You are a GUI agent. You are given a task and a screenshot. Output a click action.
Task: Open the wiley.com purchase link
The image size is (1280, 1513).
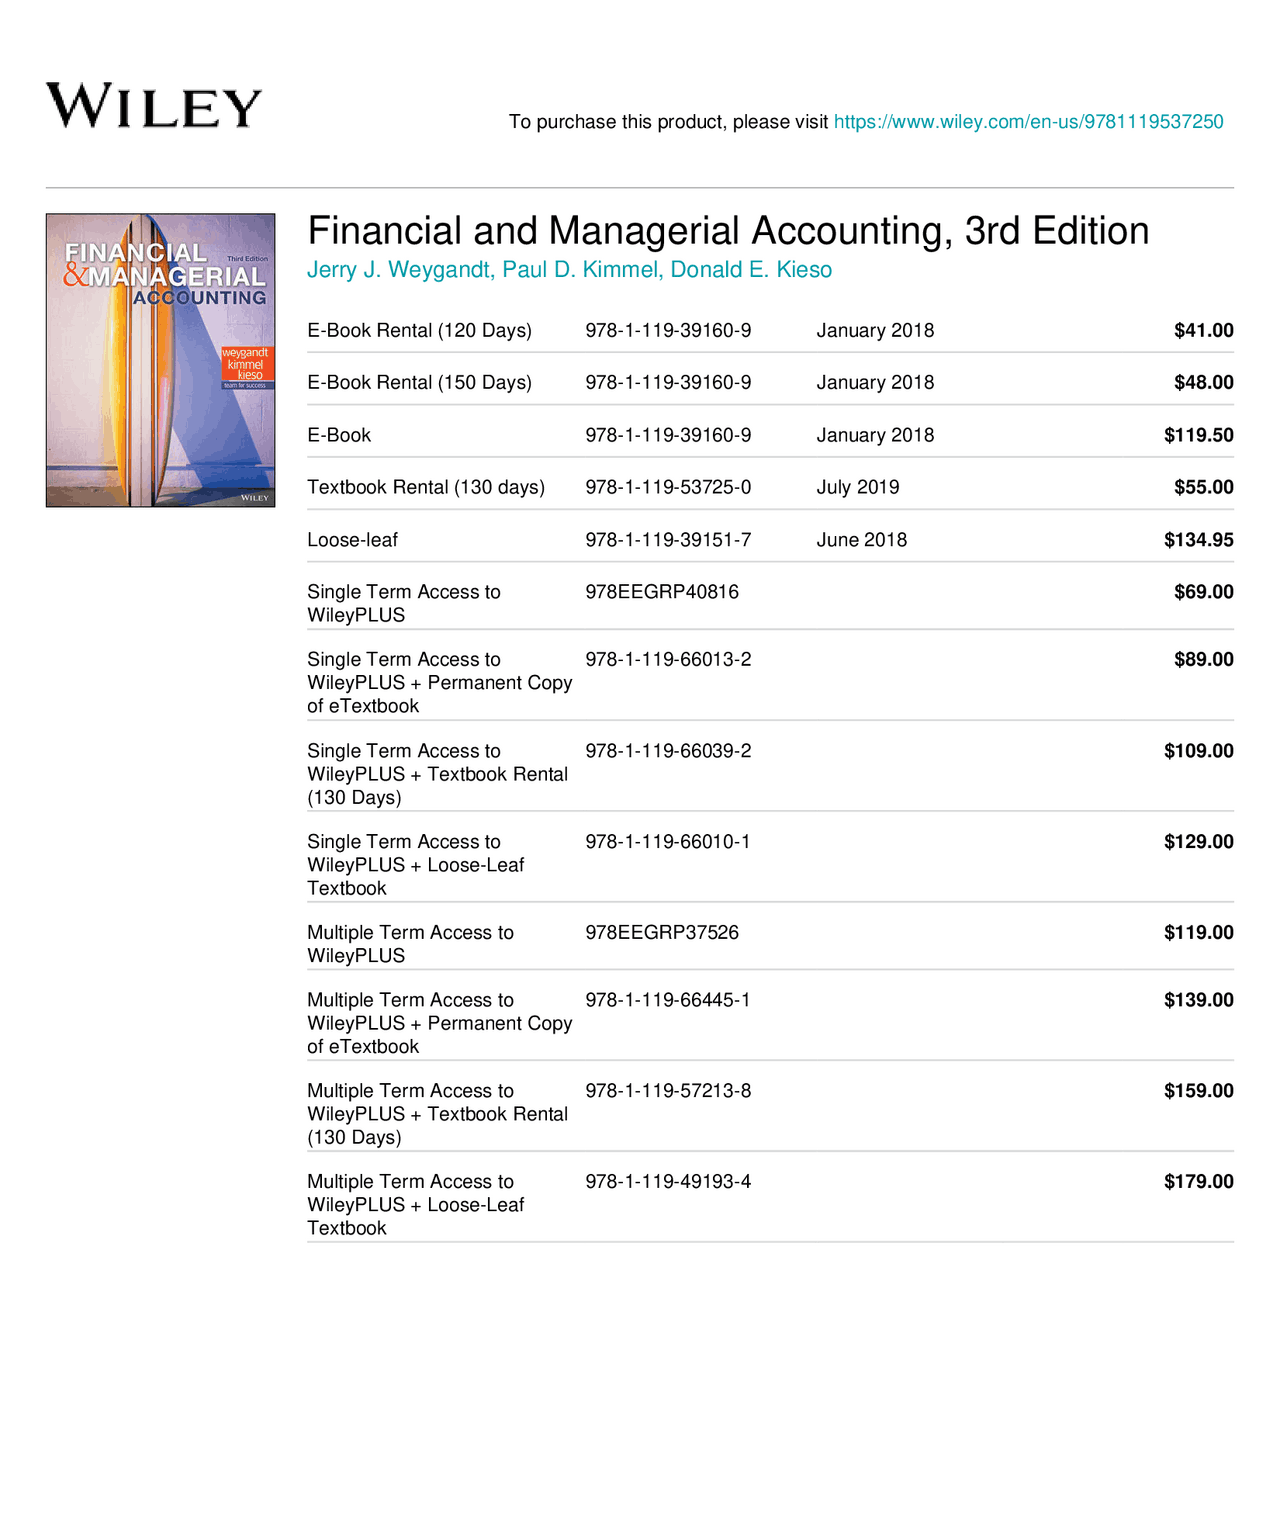1028,122
